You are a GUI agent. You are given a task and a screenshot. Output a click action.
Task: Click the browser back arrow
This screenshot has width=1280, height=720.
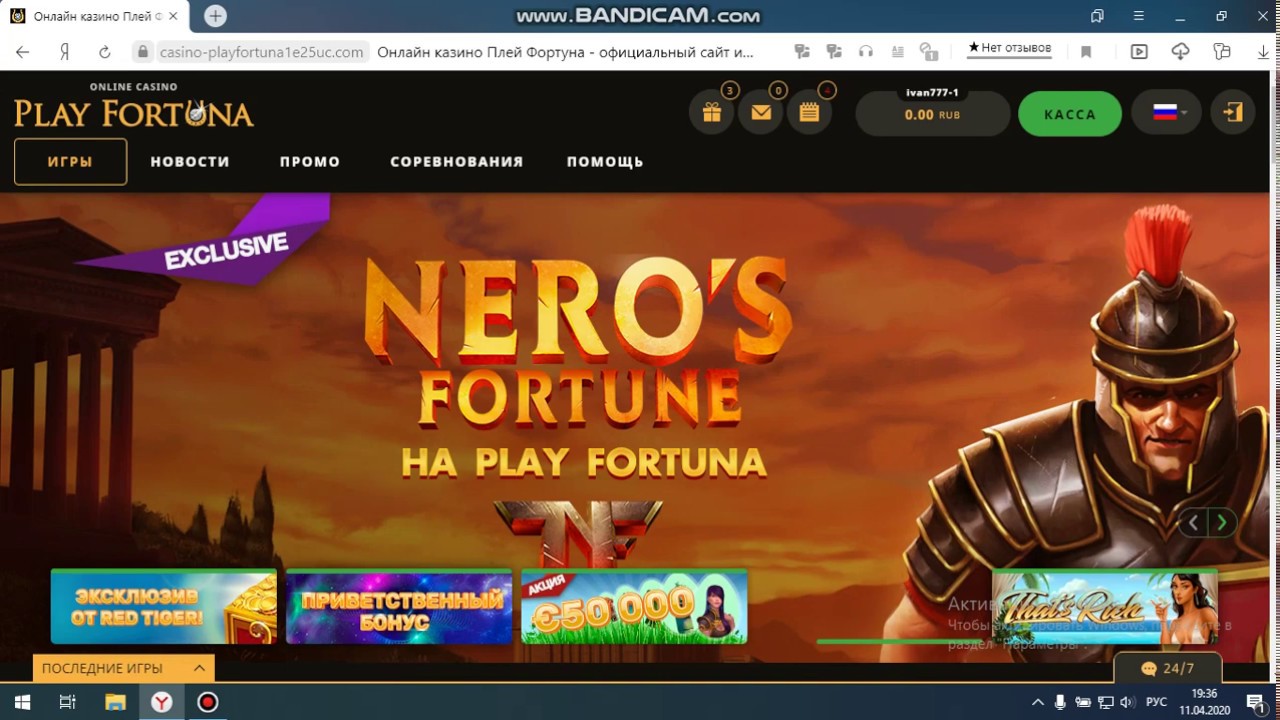click(x=22, y=52)
